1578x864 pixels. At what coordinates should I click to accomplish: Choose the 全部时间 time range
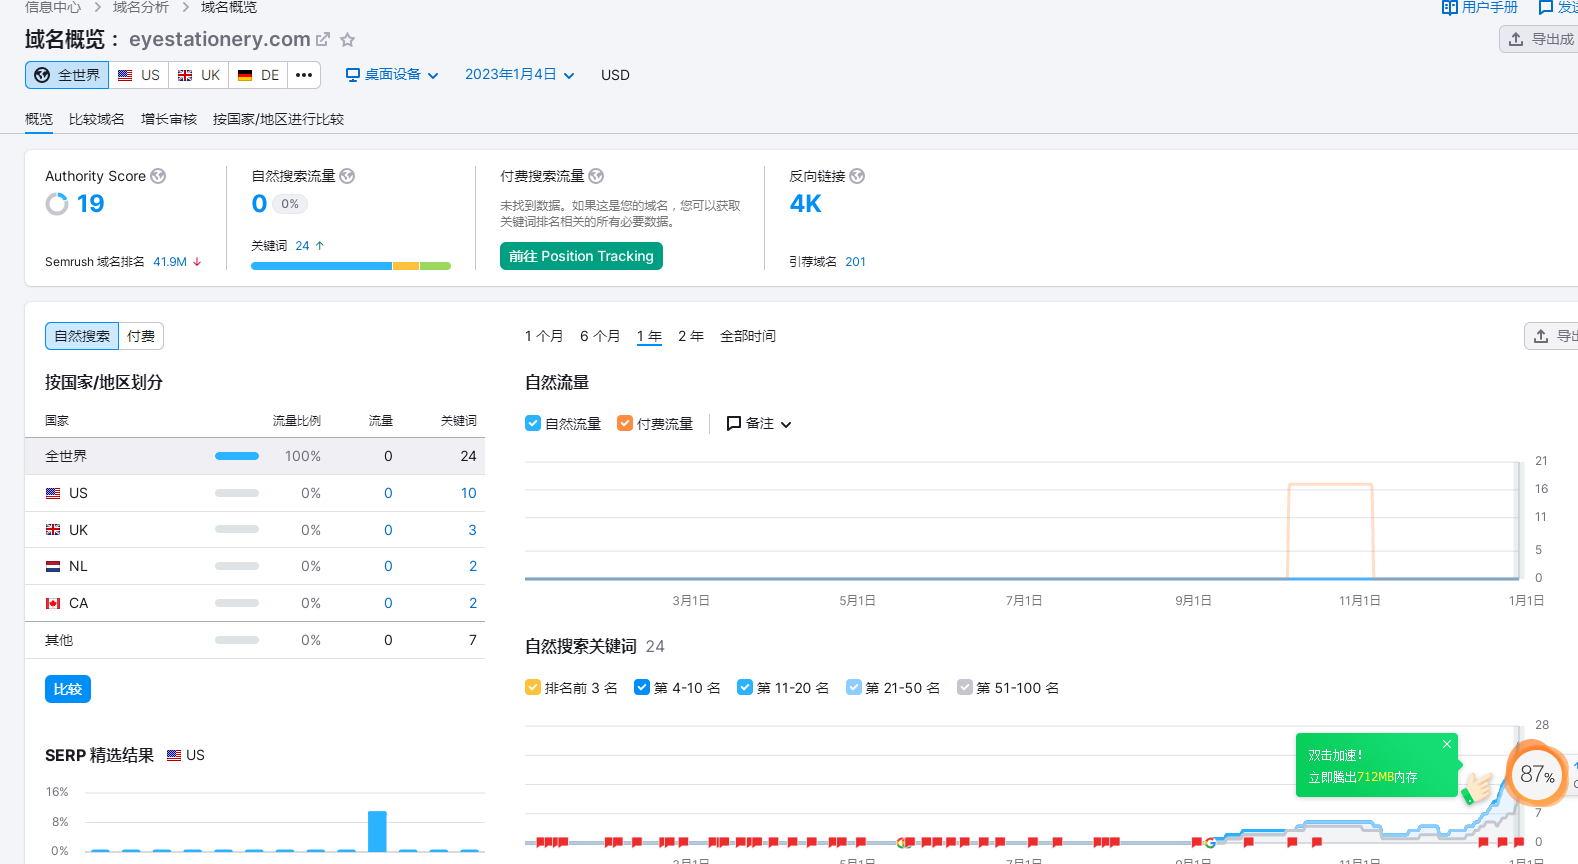[748, 336]
